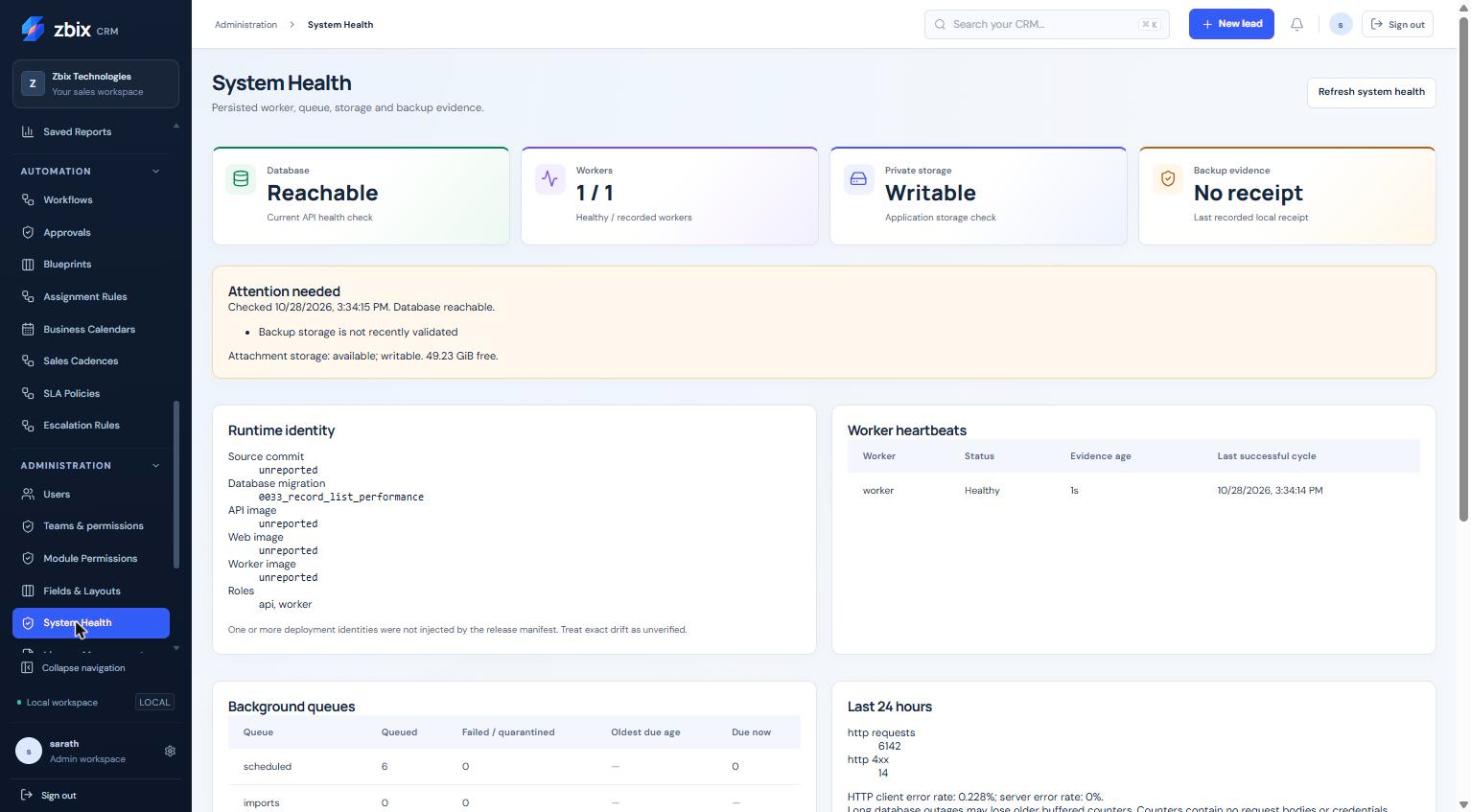Click the worker row Healthy status

tap(981, 490)
